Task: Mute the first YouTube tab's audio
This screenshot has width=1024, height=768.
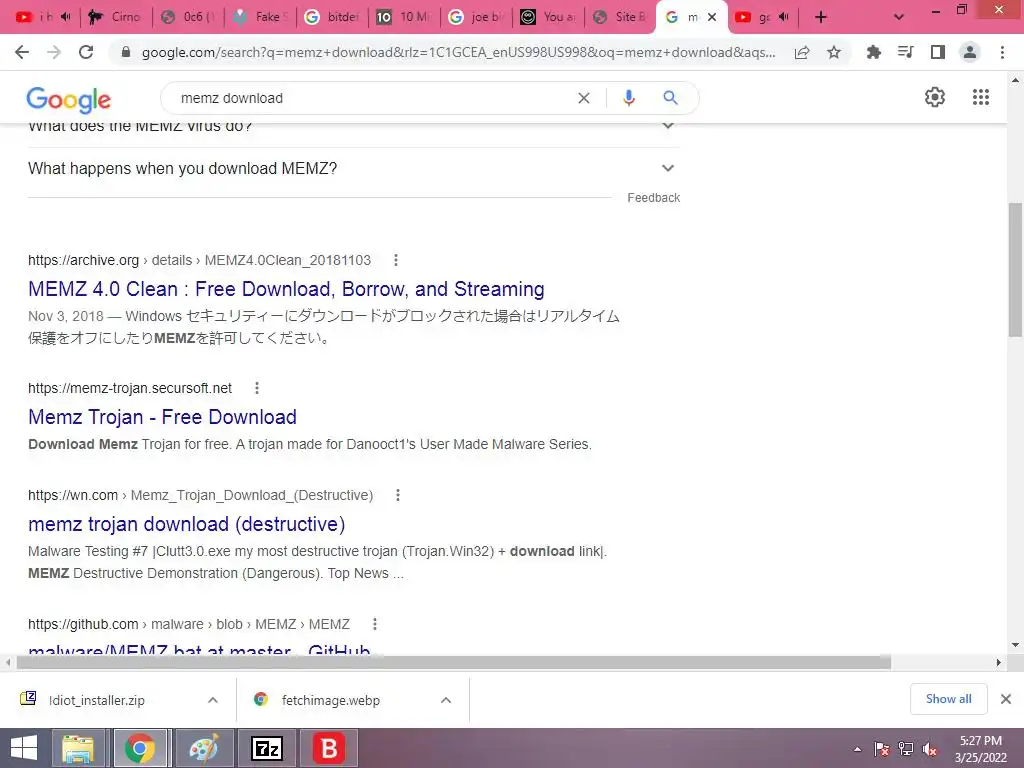Action: point(65,17)
